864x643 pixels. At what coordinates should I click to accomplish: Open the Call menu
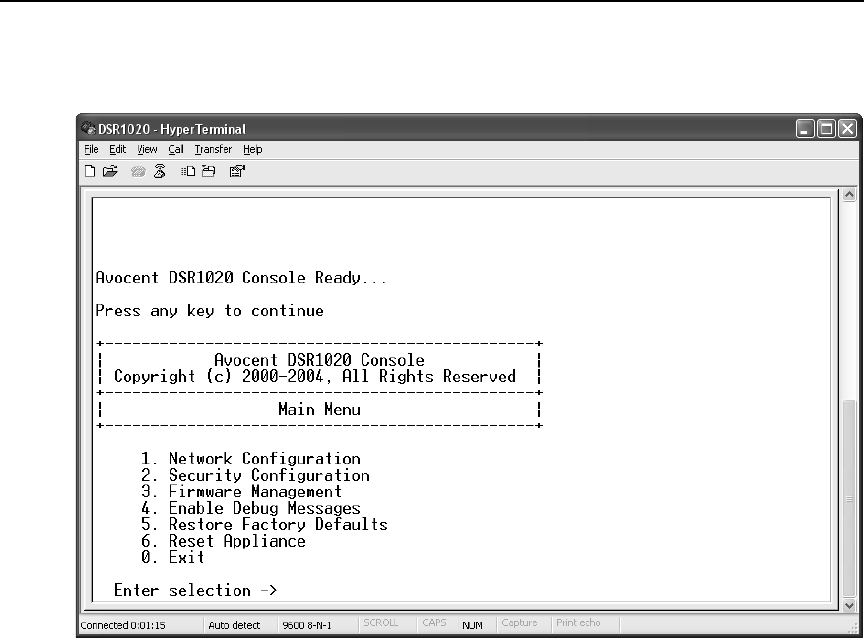pos(176,149)
